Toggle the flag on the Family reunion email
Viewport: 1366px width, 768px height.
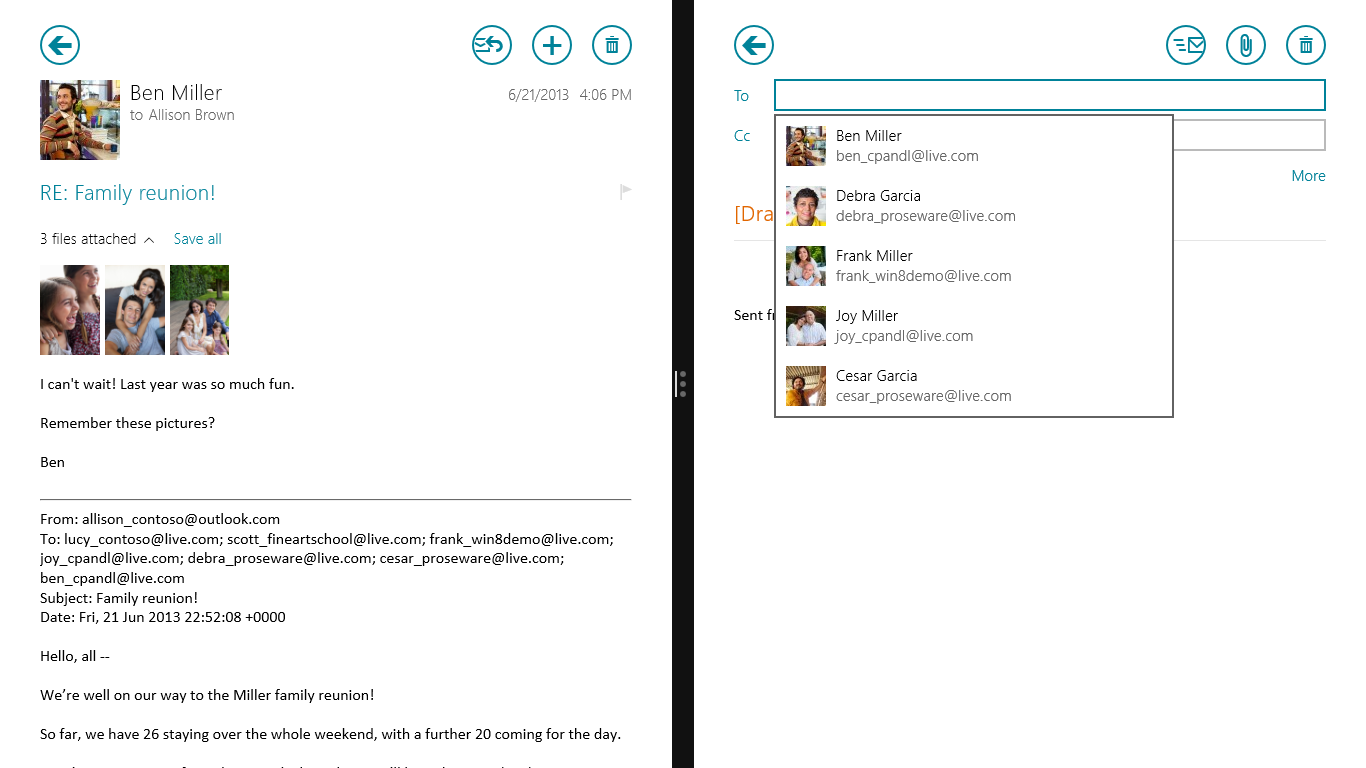[625, 192]
